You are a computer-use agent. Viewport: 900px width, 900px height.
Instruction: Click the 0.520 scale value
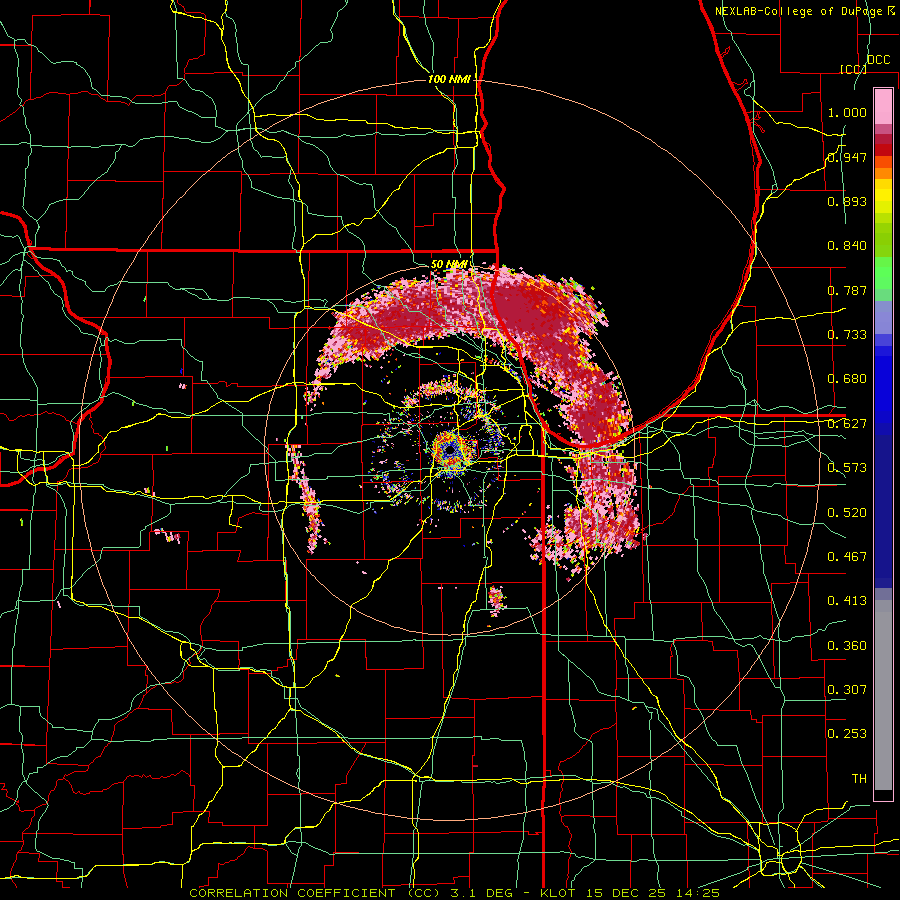point(847,513)
